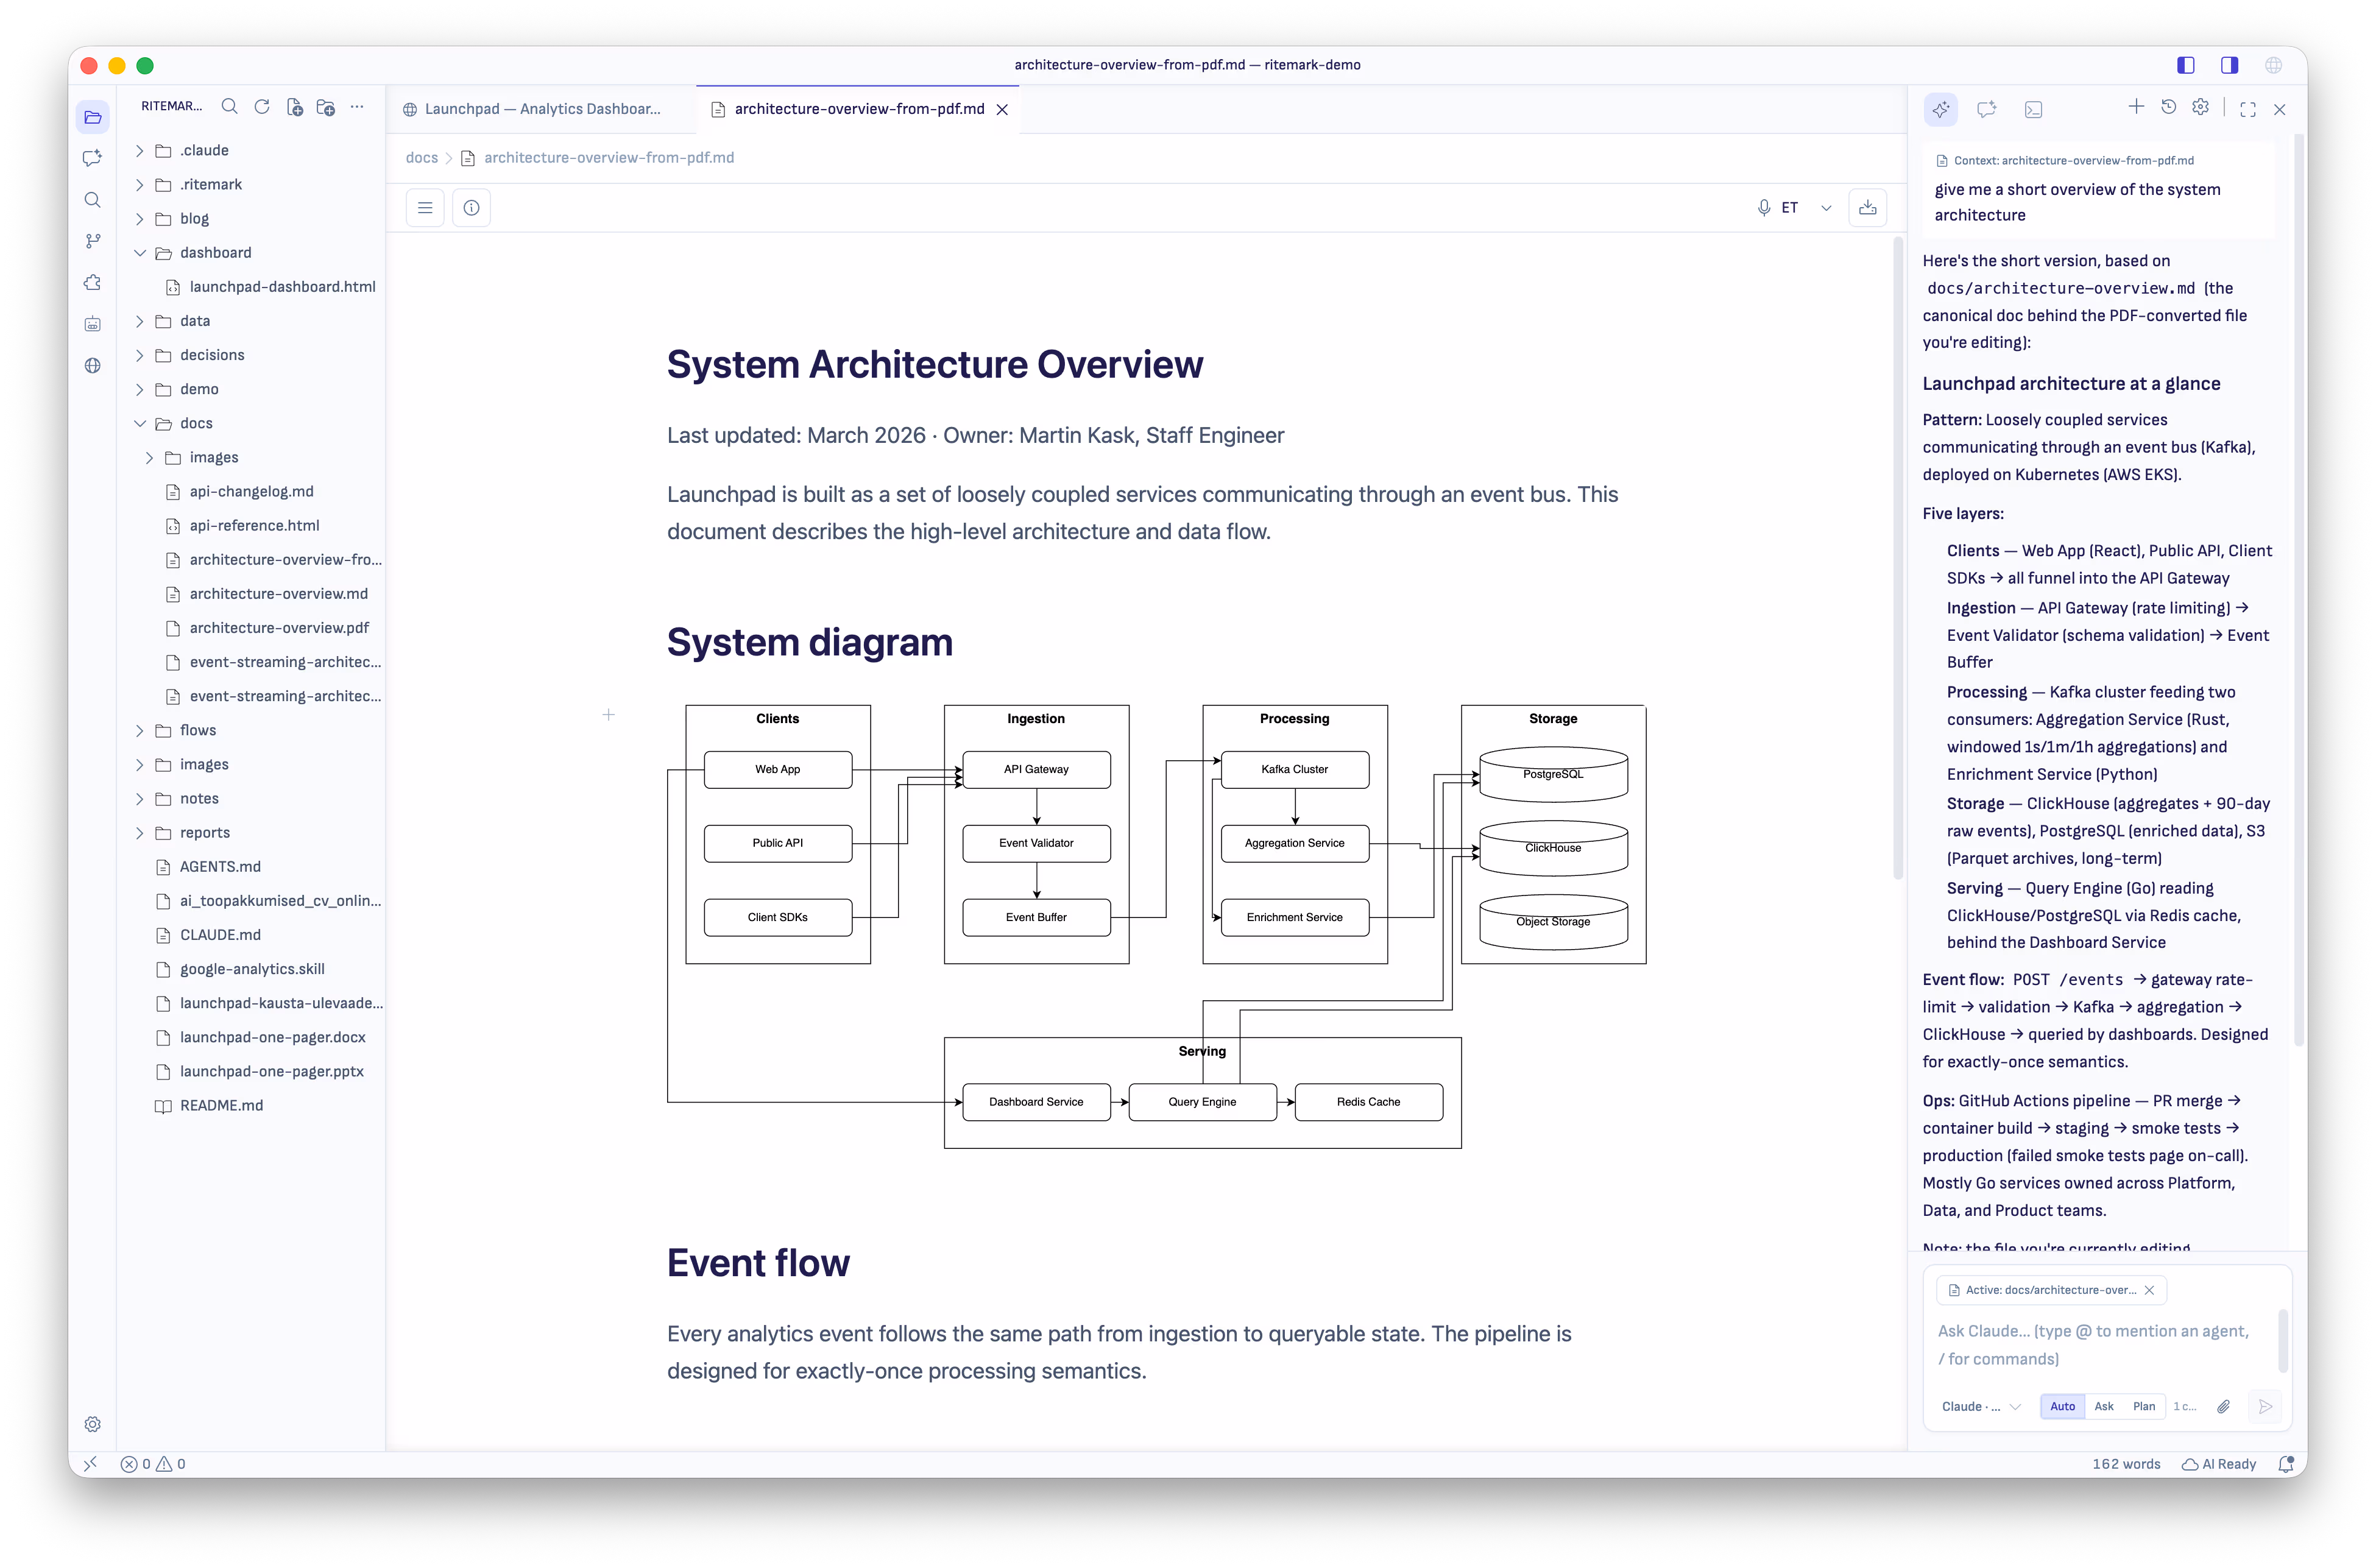Click the AI Ready status indicator
Screen dimensions: 2376x1568
coord(2219,1464)
